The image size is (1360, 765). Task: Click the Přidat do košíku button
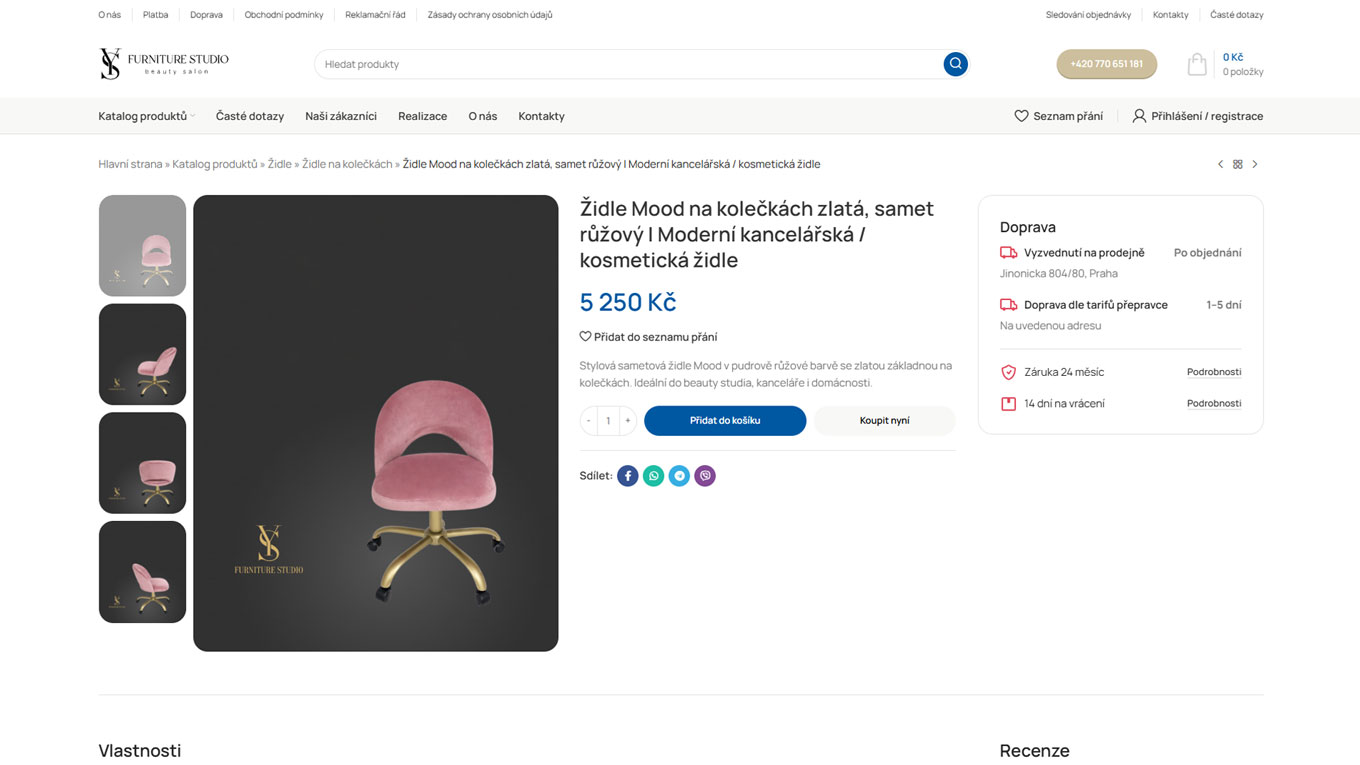click(725, 421)
